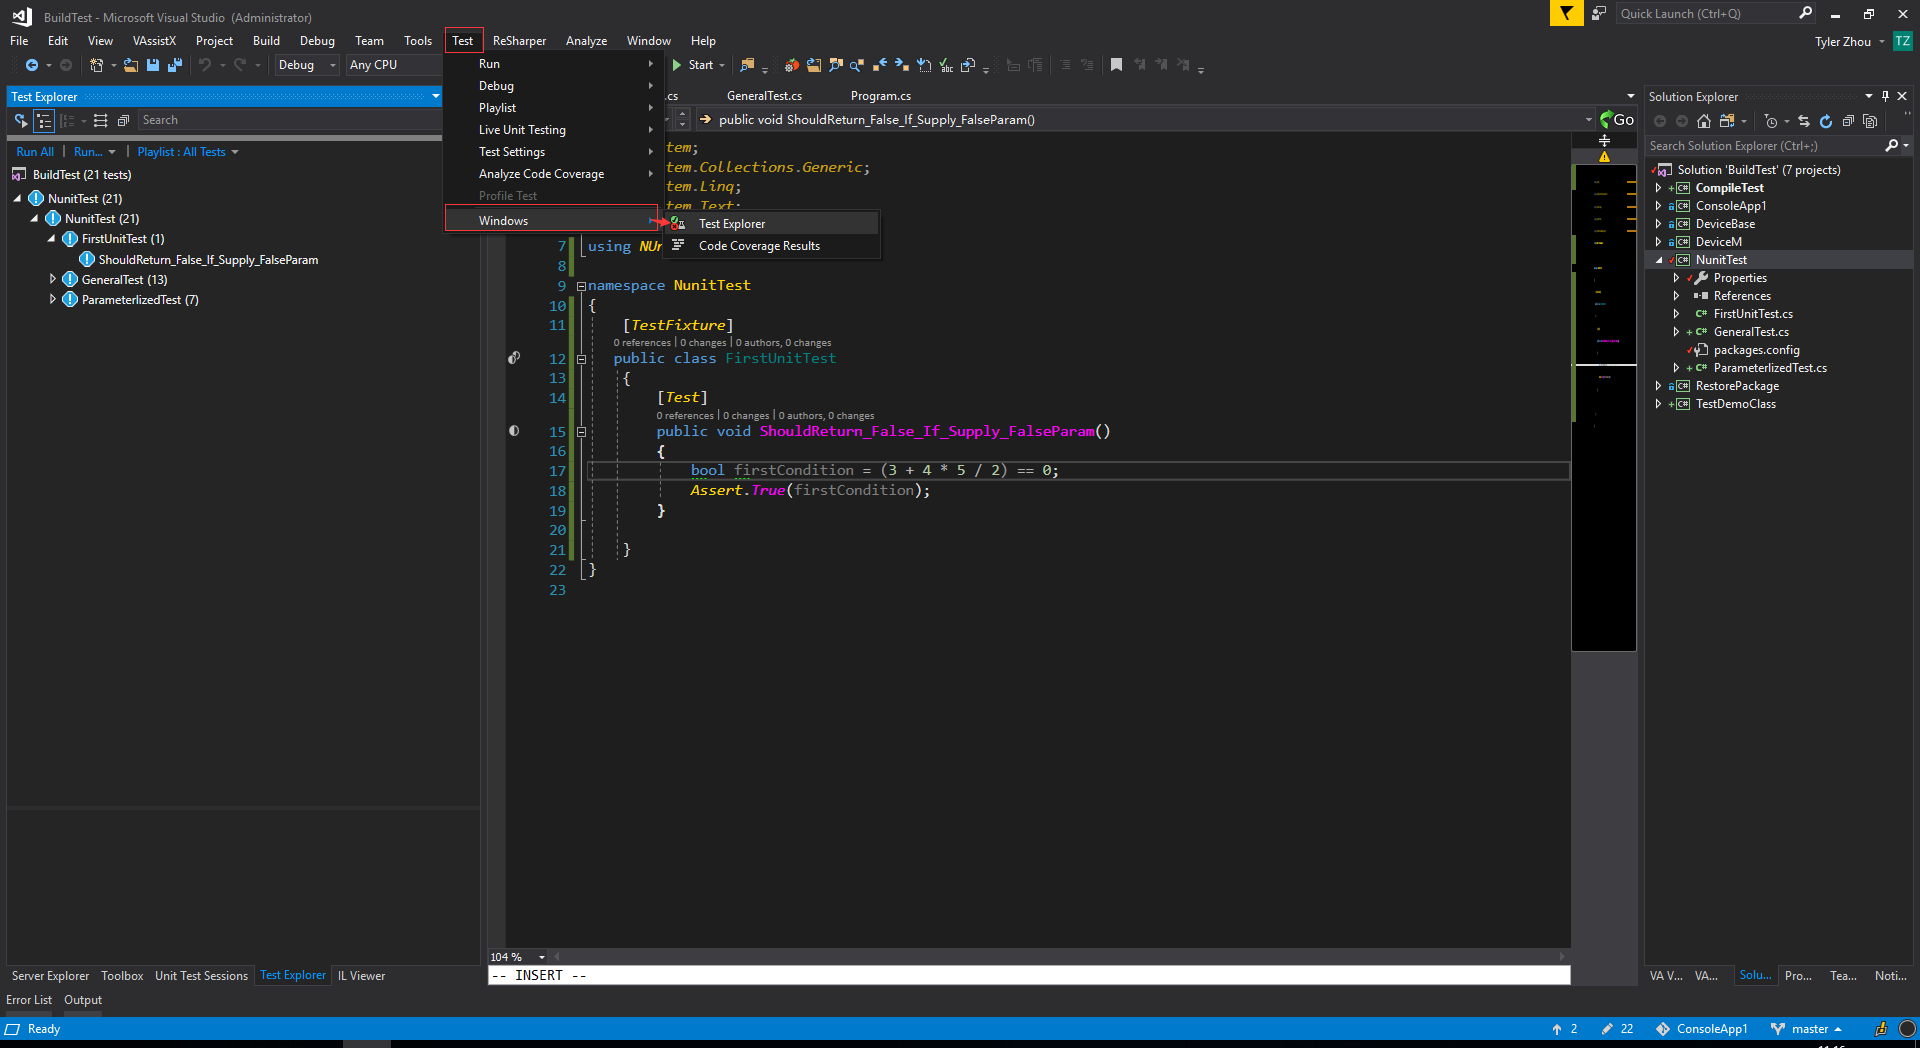Click the Save file icon
This screenshot has height=1048, width=1920.
tap(153, 65)
